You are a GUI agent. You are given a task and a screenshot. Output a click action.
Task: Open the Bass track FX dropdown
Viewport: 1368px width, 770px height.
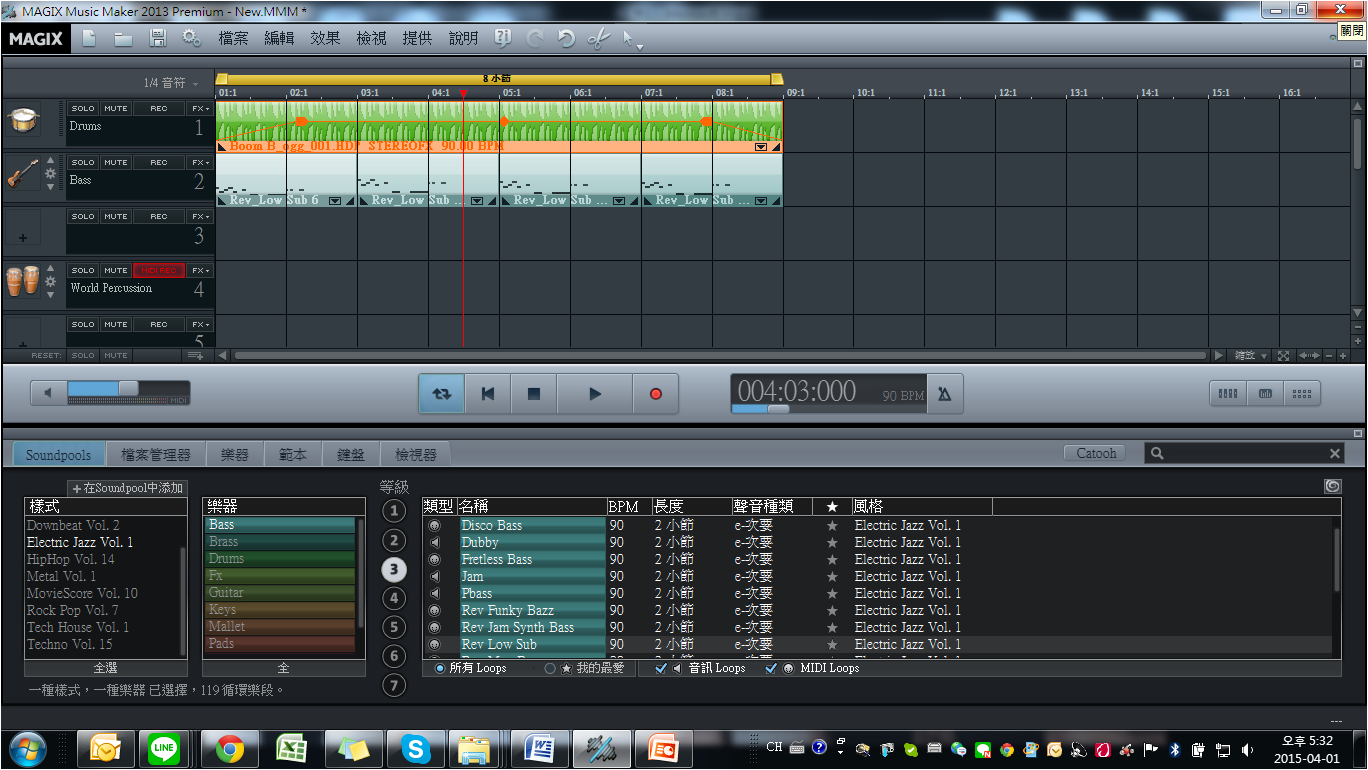tap(200, 162)
